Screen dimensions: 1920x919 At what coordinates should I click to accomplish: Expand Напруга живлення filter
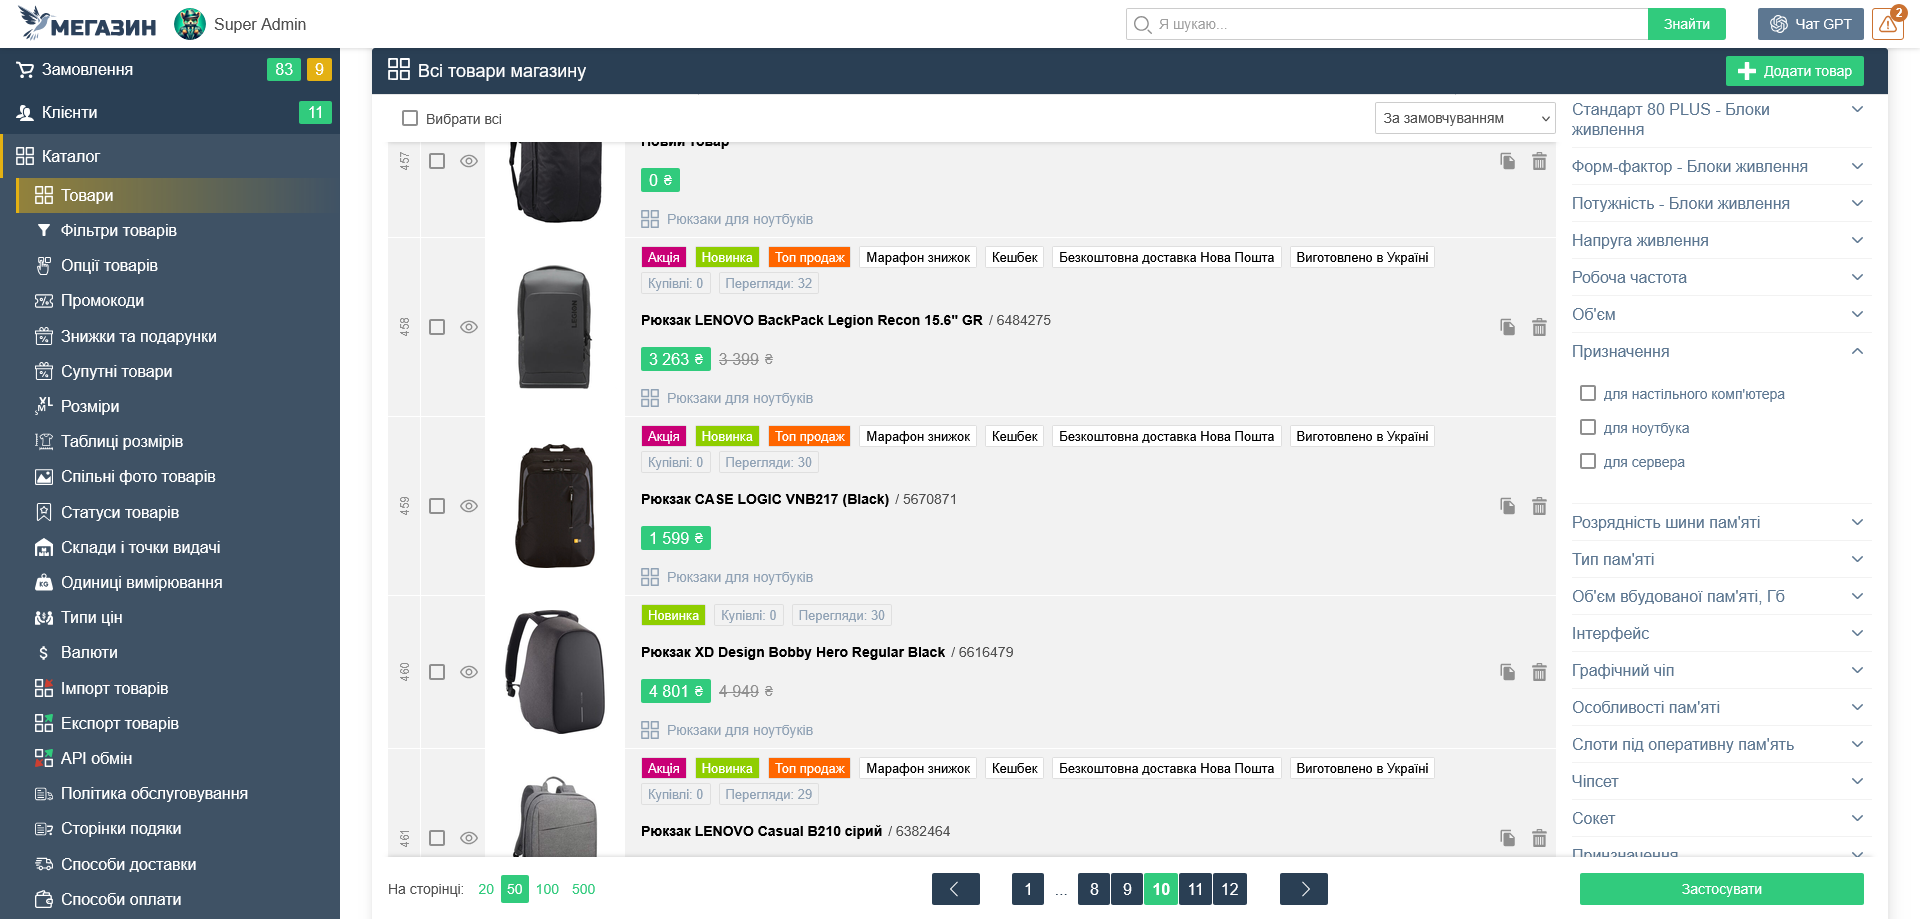[1720, 241]
